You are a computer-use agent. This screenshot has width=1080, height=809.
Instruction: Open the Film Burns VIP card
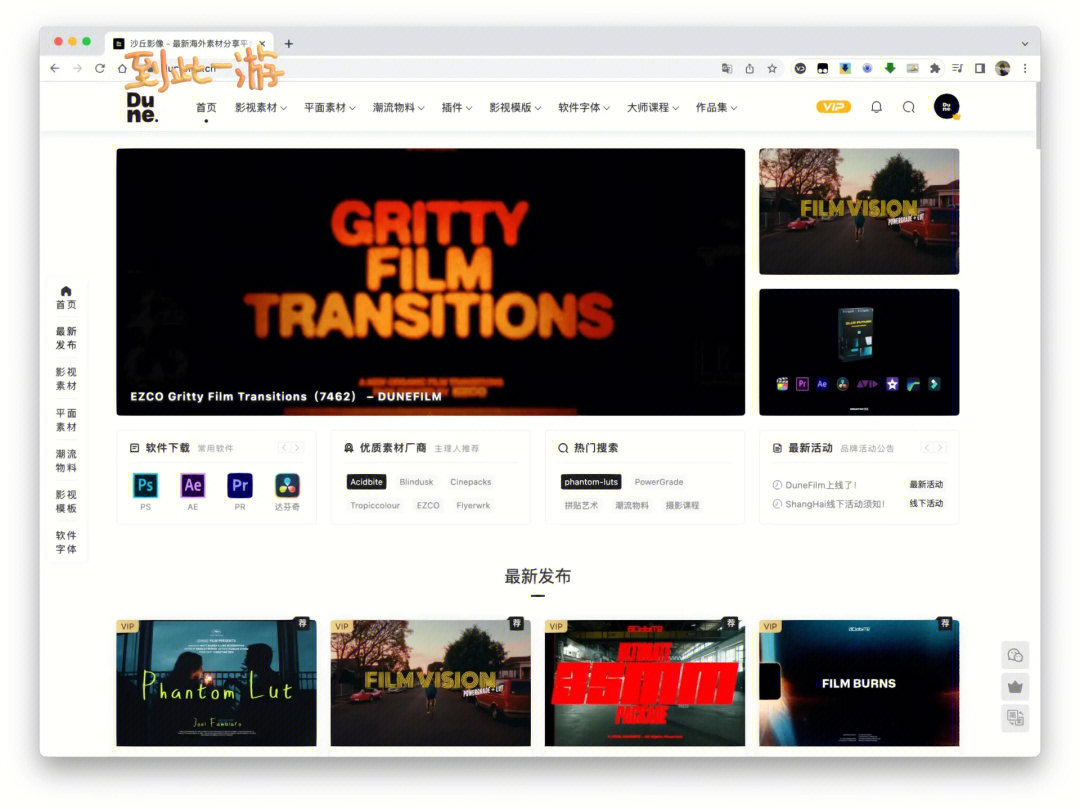click(x=859, y=682)
